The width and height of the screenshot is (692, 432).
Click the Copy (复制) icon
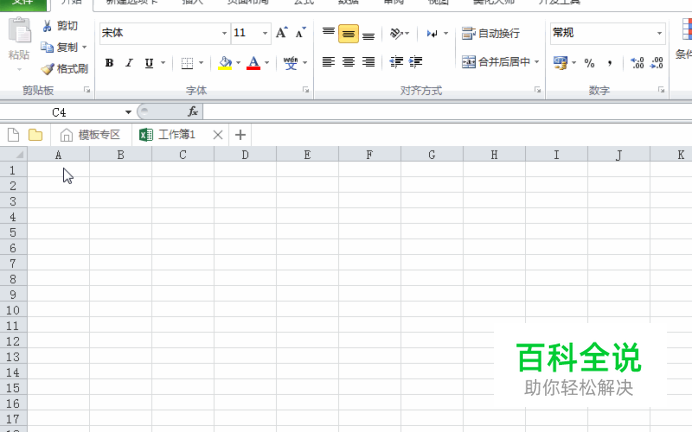pyautogui.click(x=47, y=47)
